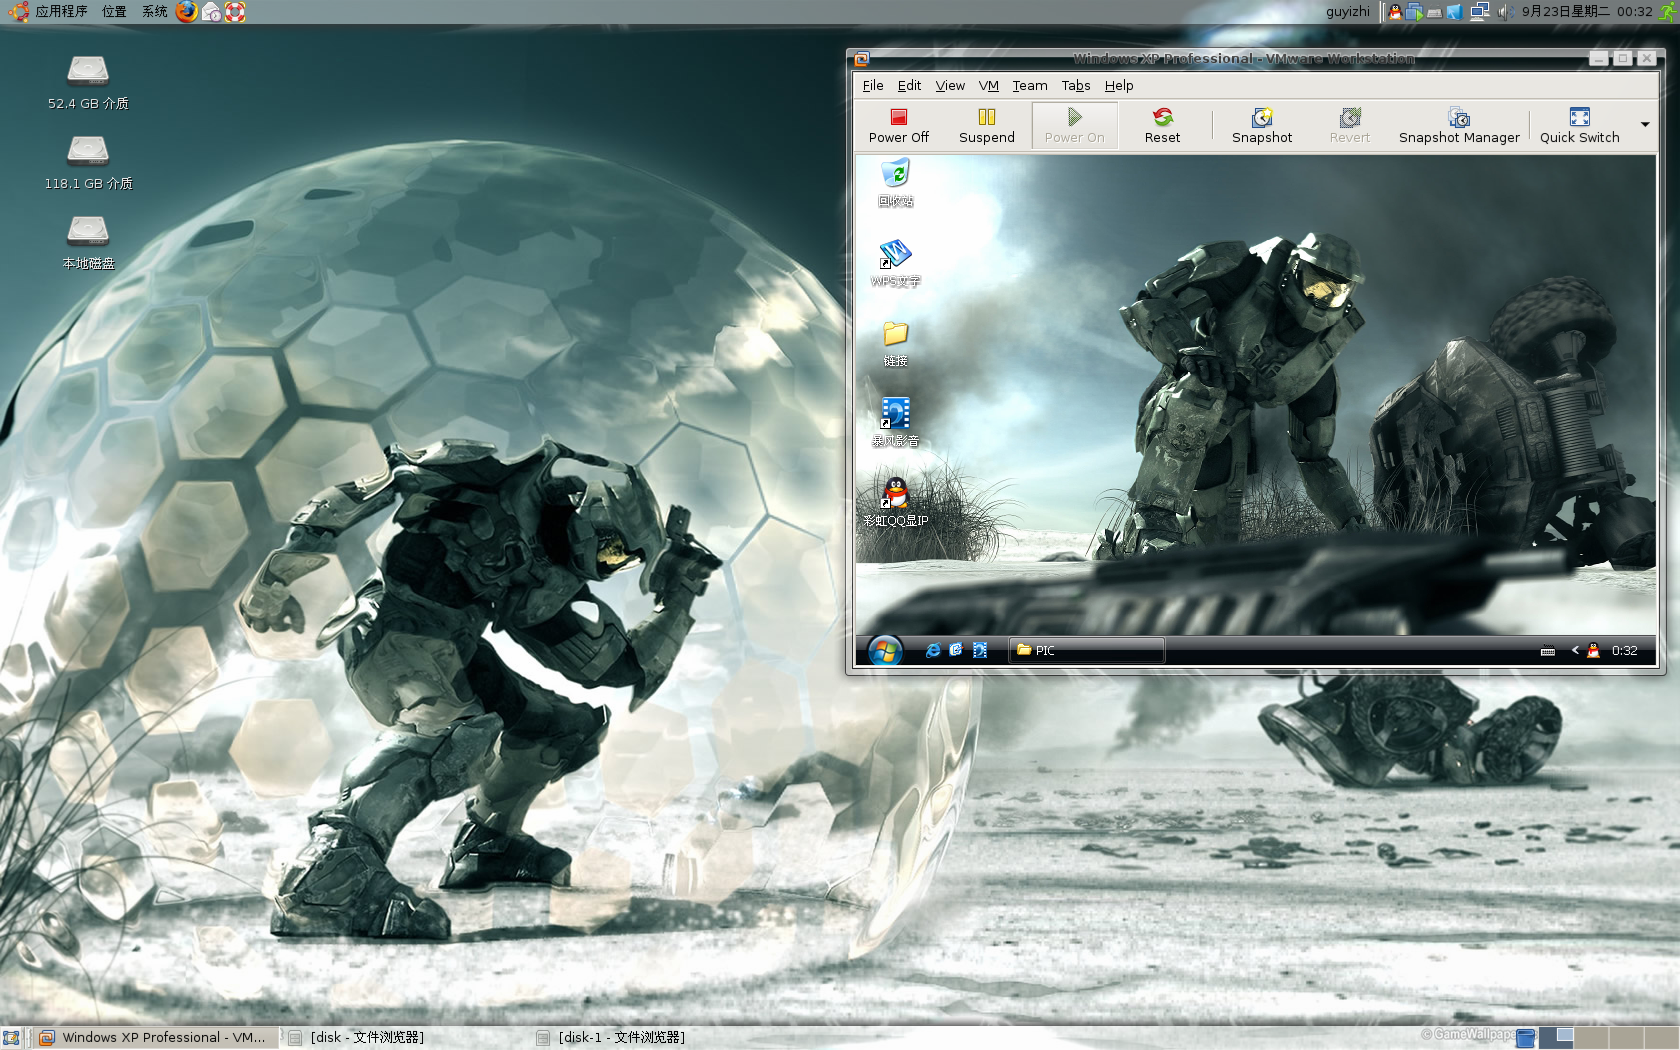1680x1050 pixels.
Task: Click the guyizhi user name in panel
Action: click(1348, 12)
